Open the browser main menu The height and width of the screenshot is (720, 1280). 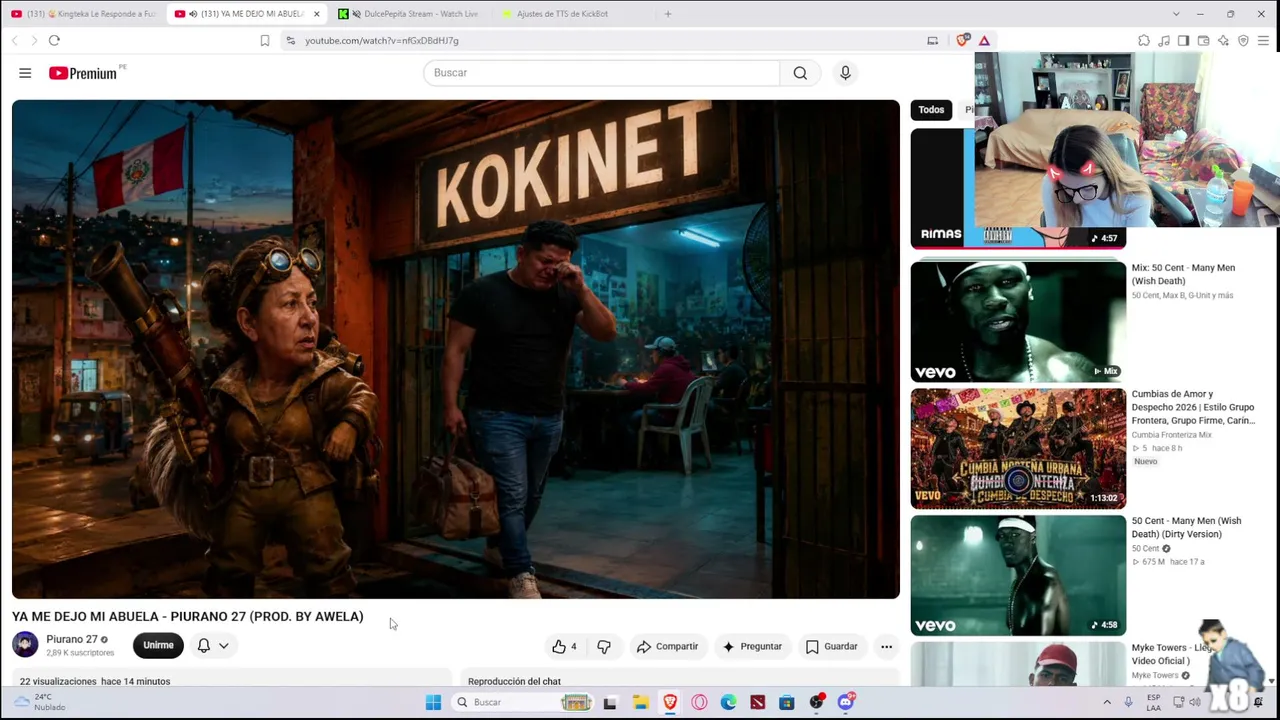tap(1263, 41)
